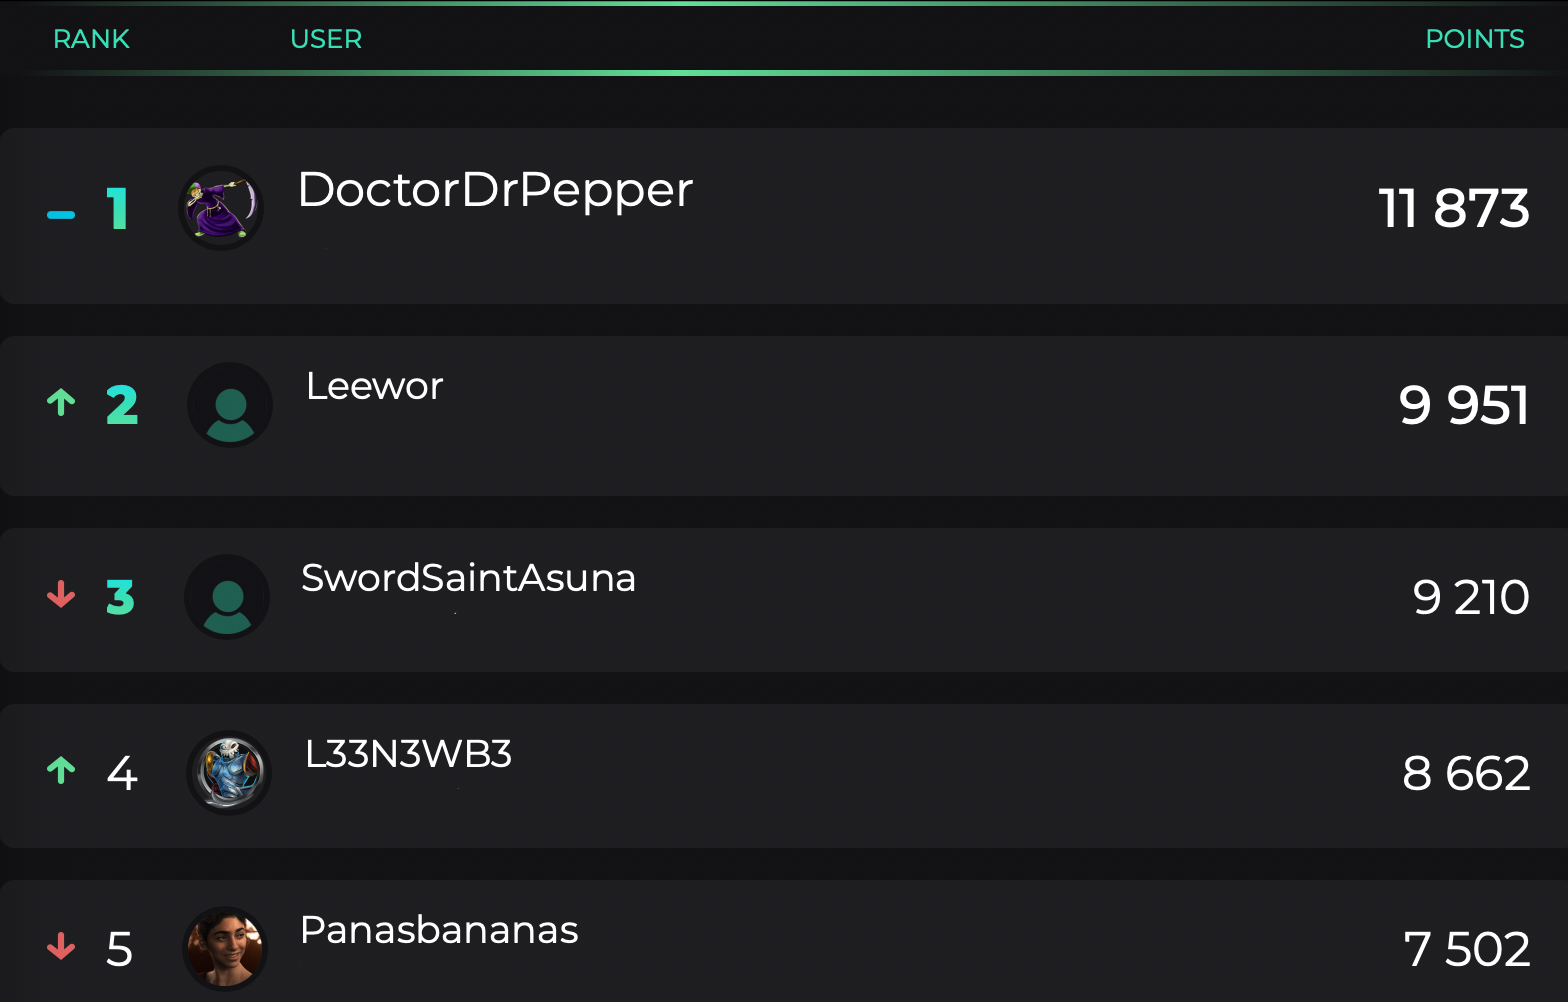Click the red down arrow beside rank 5
The width and height of the screenshot is (1568, 1002).
(x=61, y=946)
